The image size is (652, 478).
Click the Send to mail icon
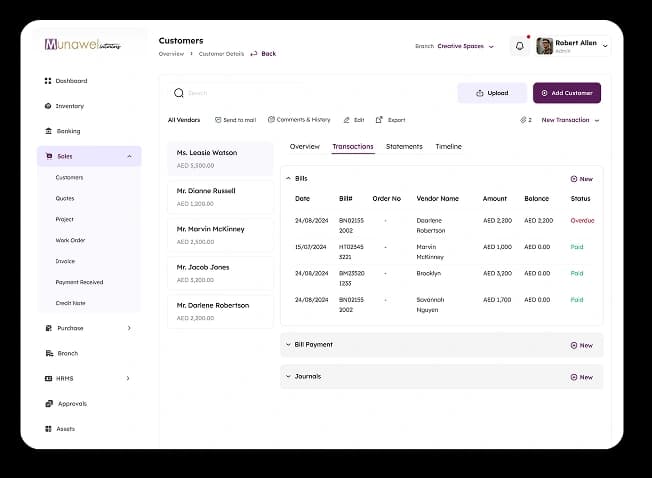click(218, 120)
